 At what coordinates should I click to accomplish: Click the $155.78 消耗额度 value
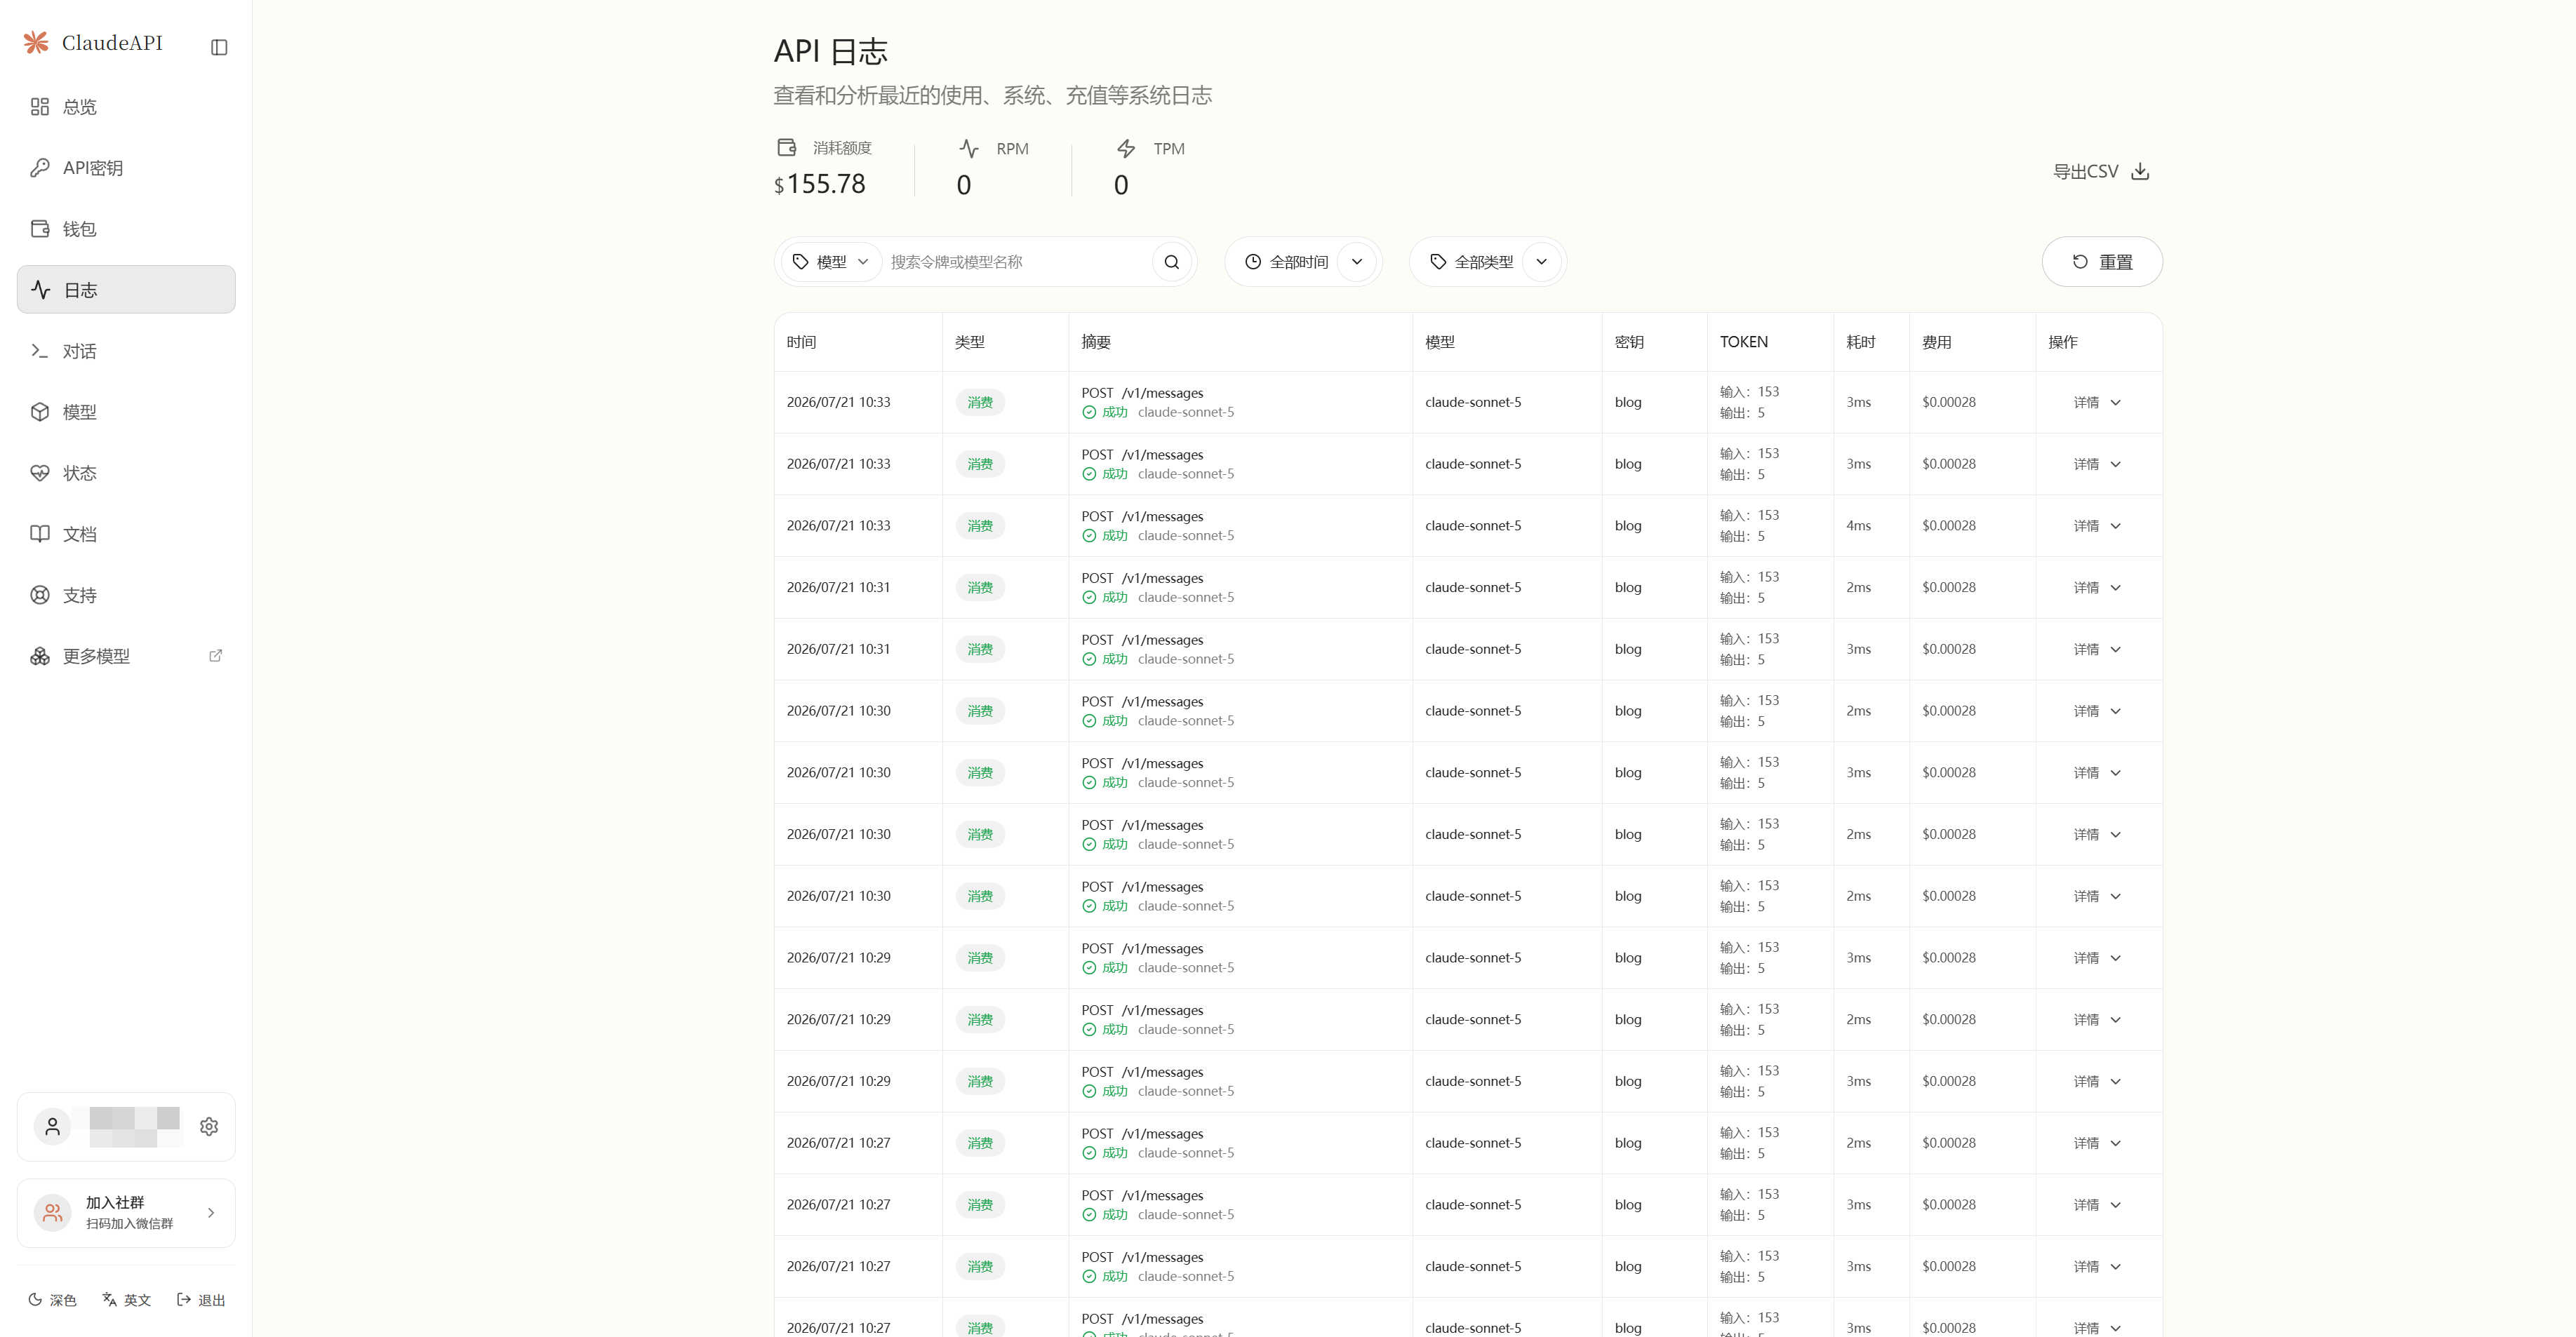pos(820,184)
